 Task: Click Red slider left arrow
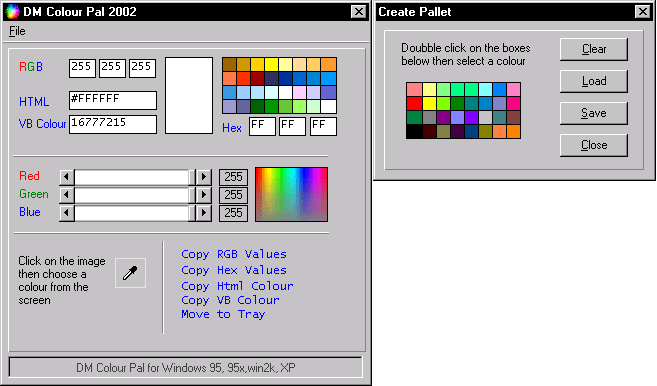(x=67, y=177)
